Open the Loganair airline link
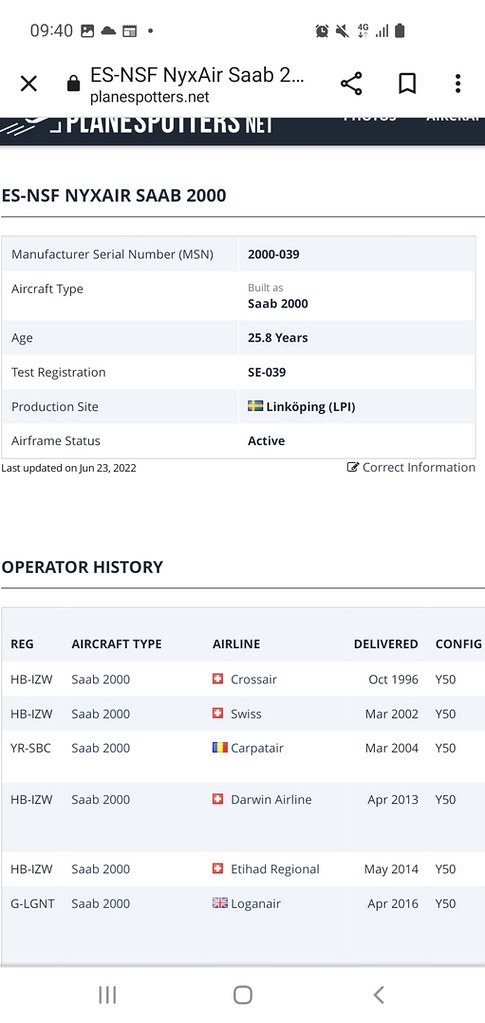 pyautogui.click(x=255, y=904)
